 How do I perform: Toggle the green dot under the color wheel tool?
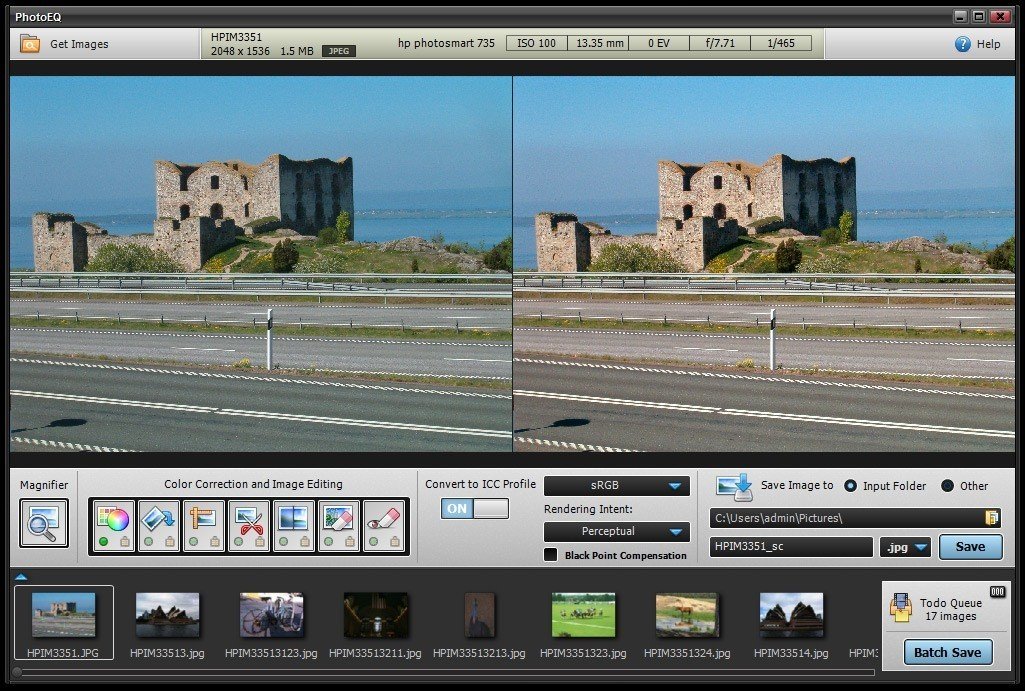tap(103, 542)
